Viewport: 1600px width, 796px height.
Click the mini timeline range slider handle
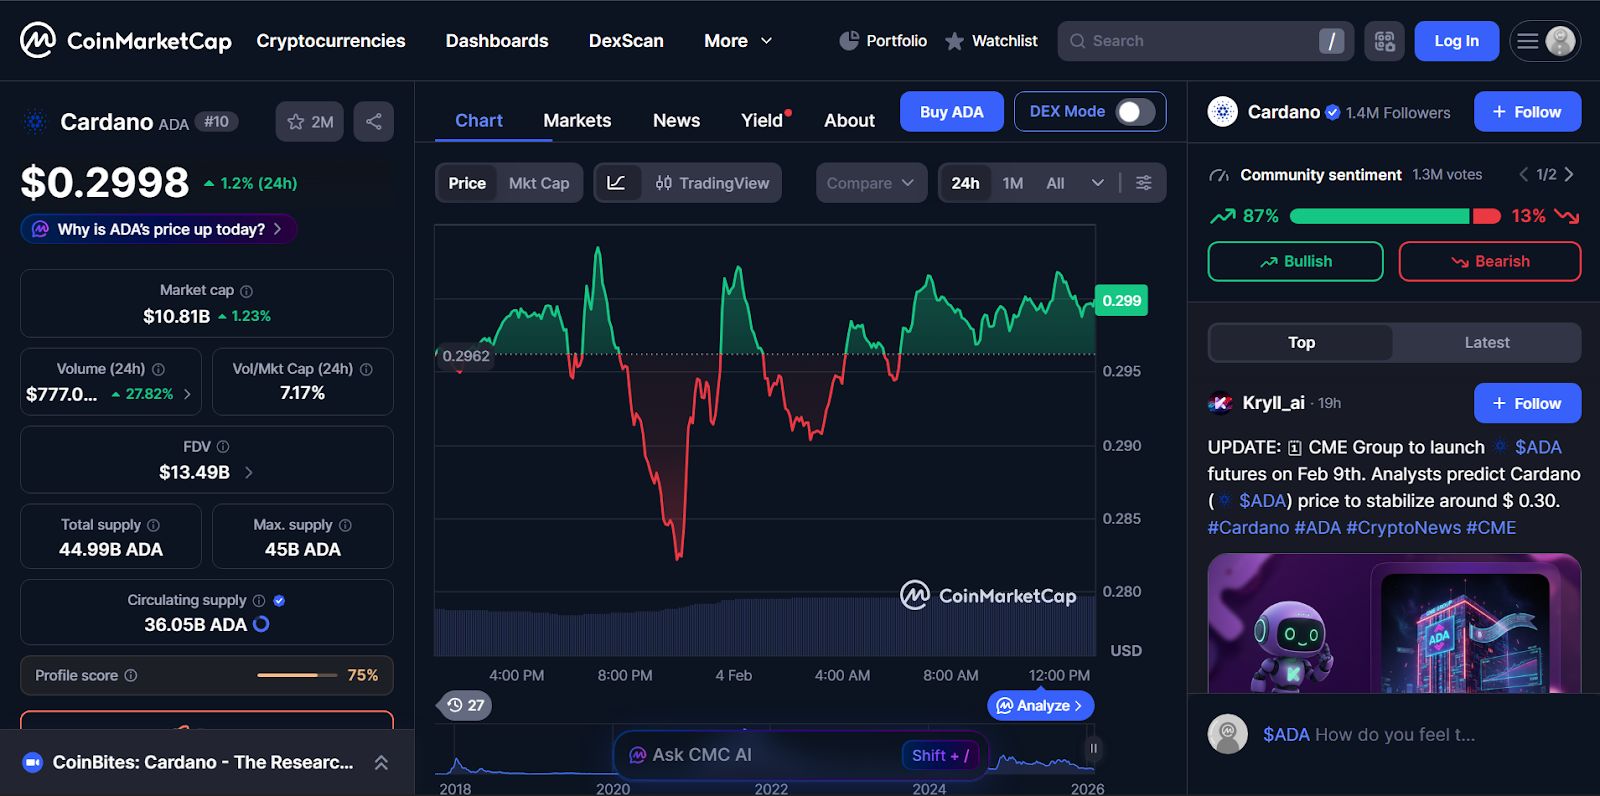tap(1093, 748)
